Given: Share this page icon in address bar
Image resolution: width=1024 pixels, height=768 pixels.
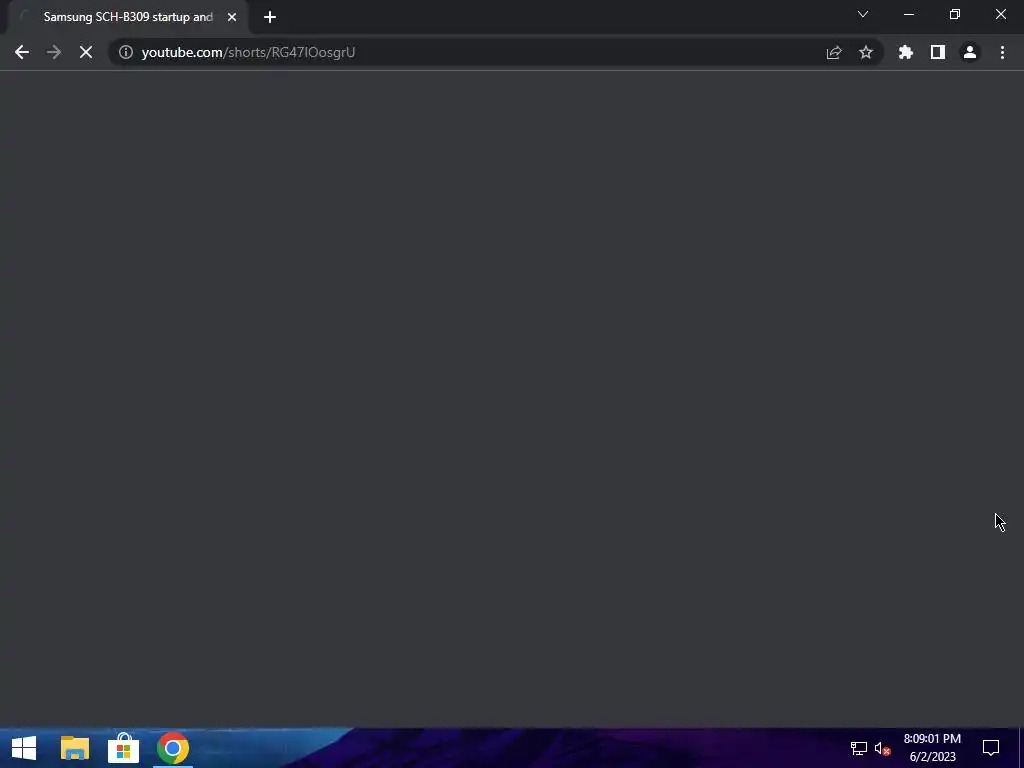Looking at the screenshot, I should point(834,52).
